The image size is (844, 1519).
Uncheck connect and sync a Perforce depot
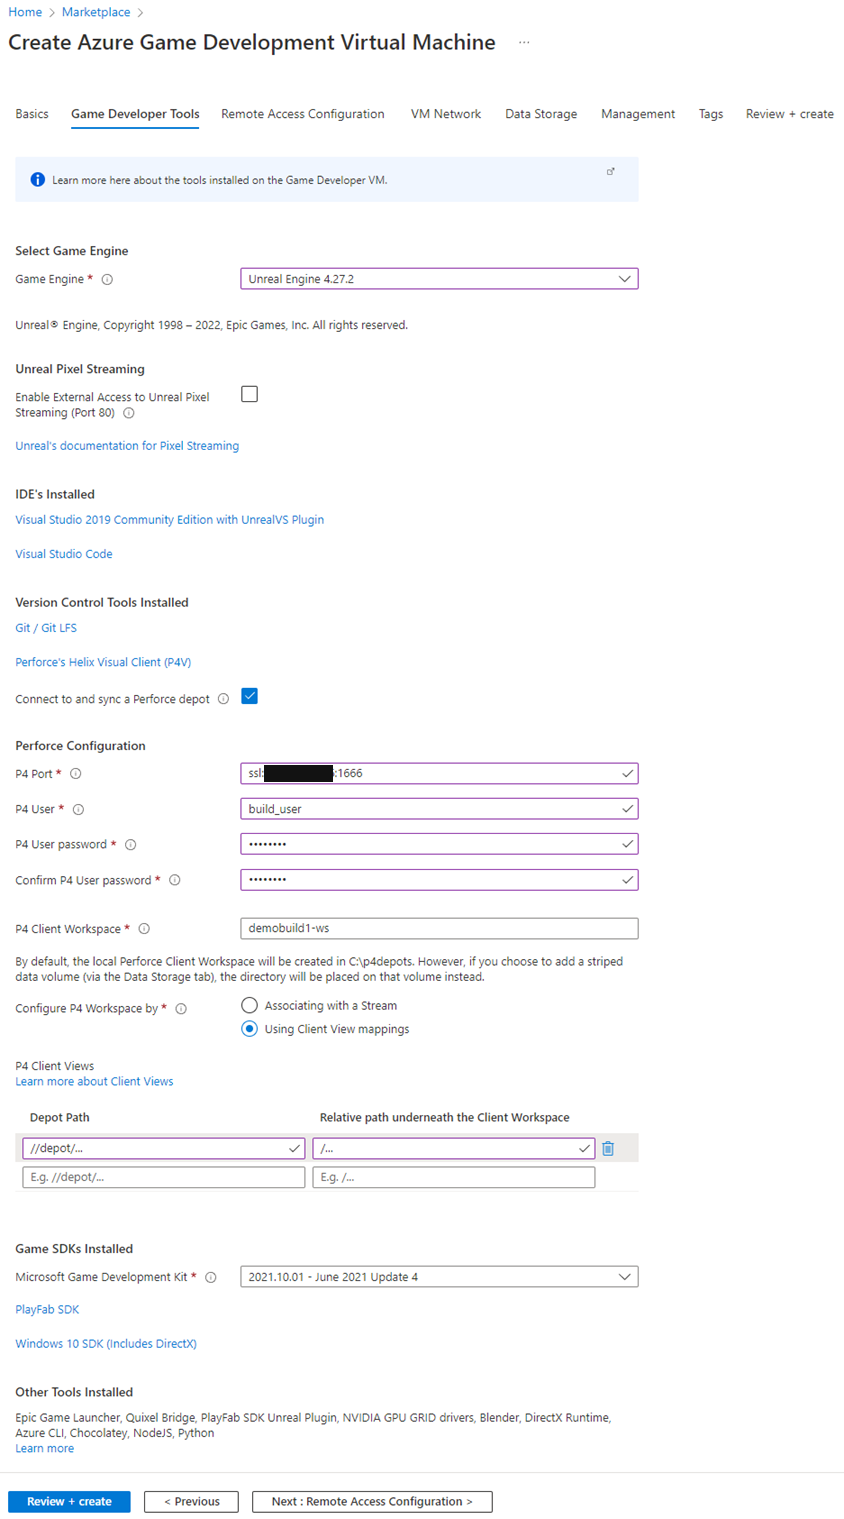(249, 697)
